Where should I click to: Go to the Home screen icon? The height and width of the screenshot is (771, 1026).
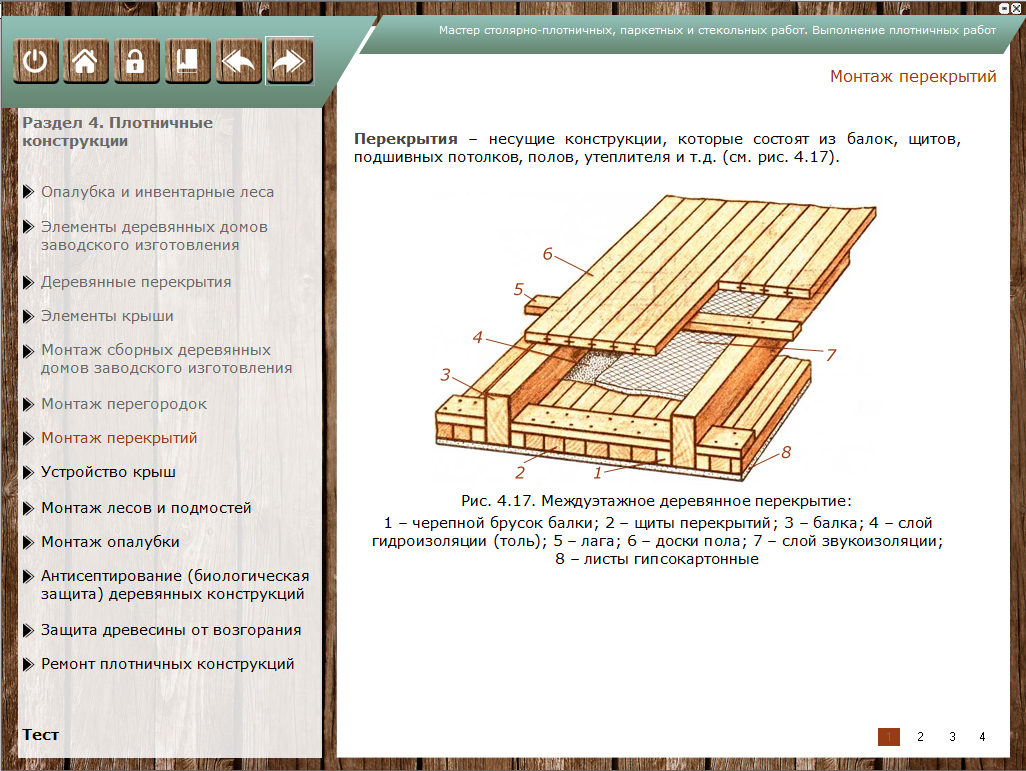(86, 62)
